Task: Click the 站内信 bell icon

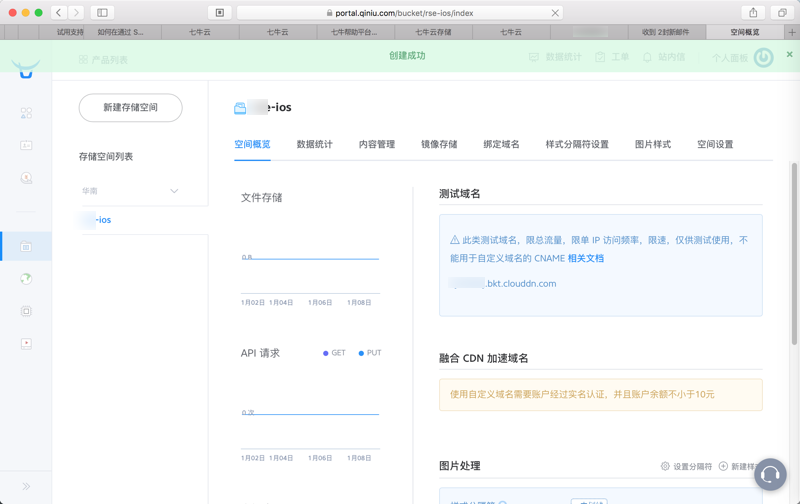Action: click(x=647, y=58)
